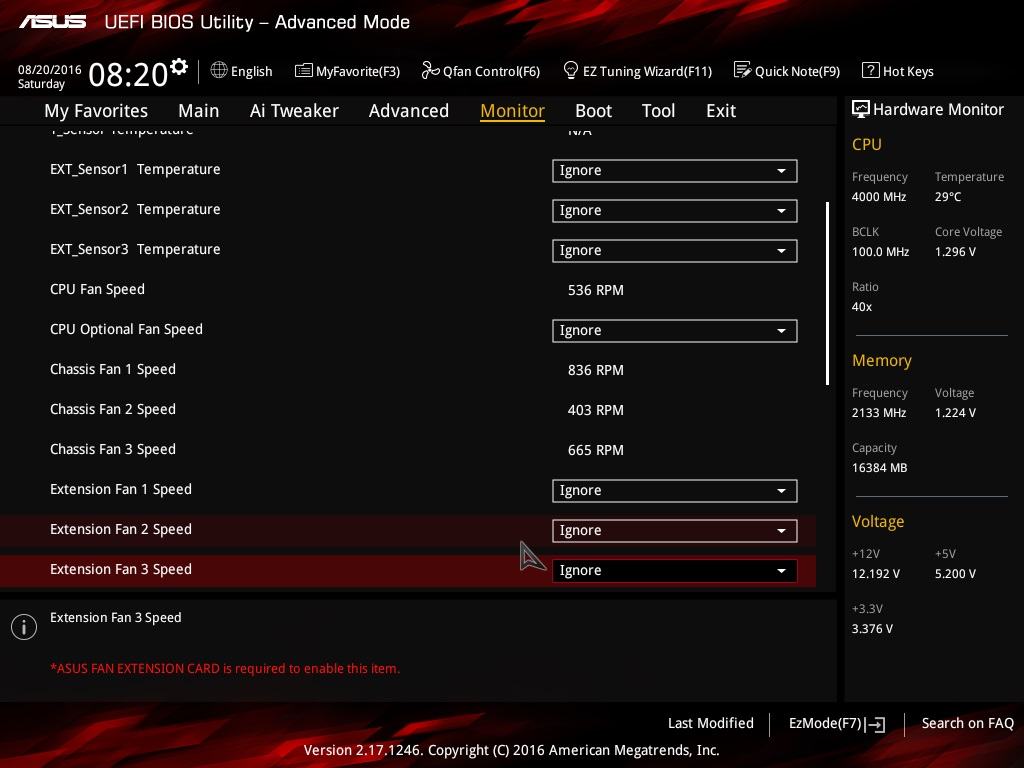1024x768 pixels.
Task: Click the CPU Optional Fan Speed label
Action: pyautogui.click(x=126, y=330)
